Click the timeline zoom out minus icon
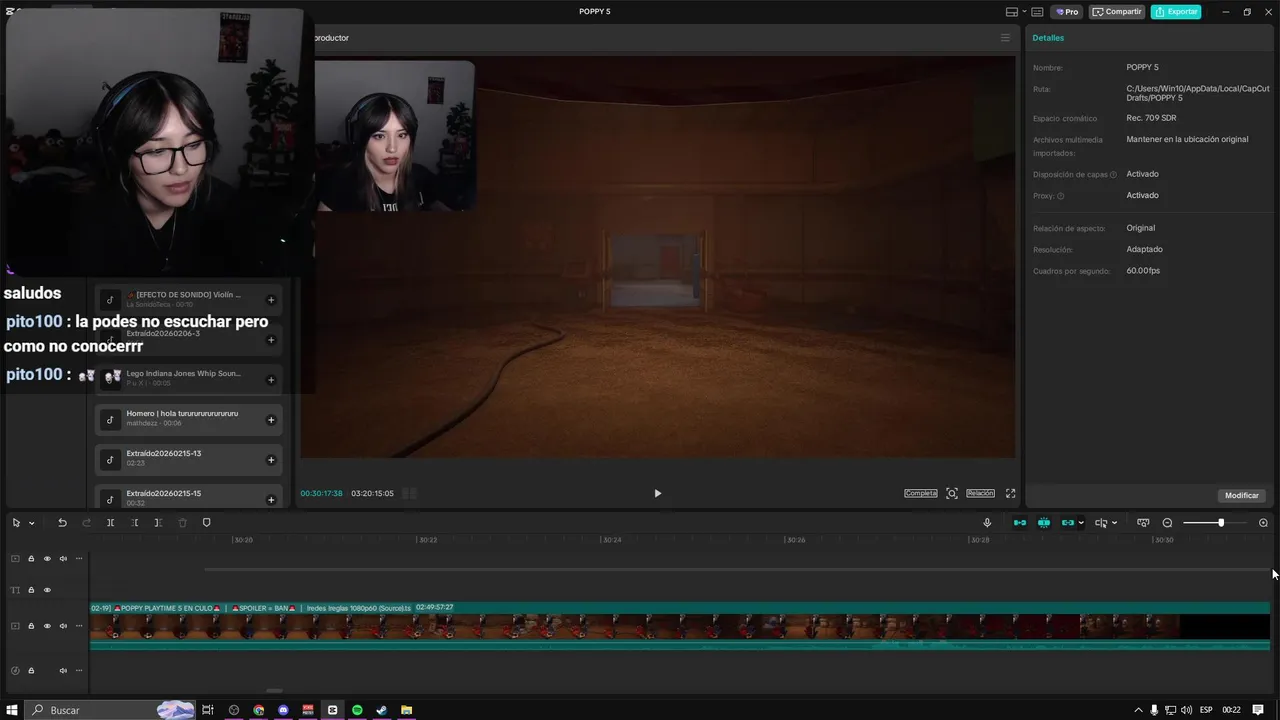1280x720 pixels. [x=1167, y=523]
